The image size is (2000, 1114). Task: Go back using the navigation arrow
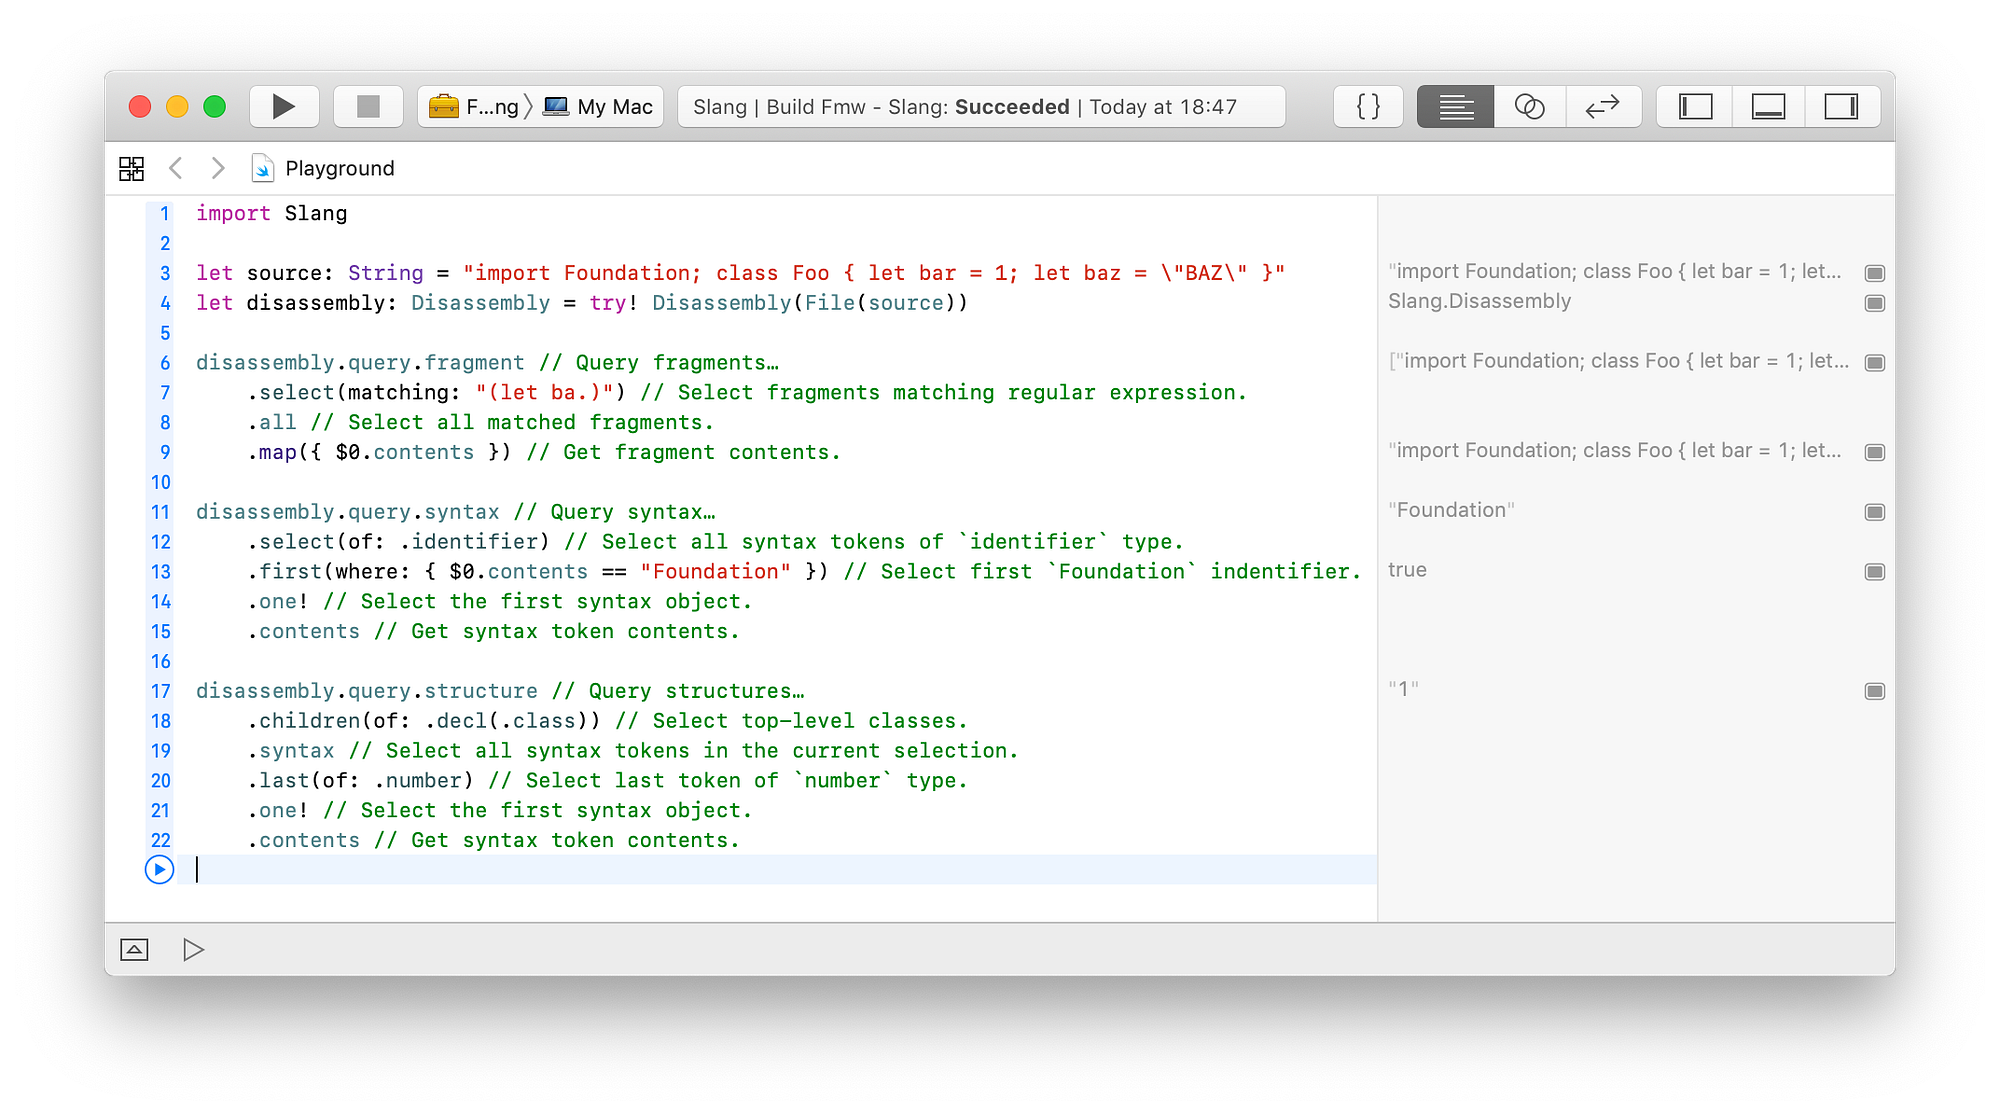pos(176,168)
